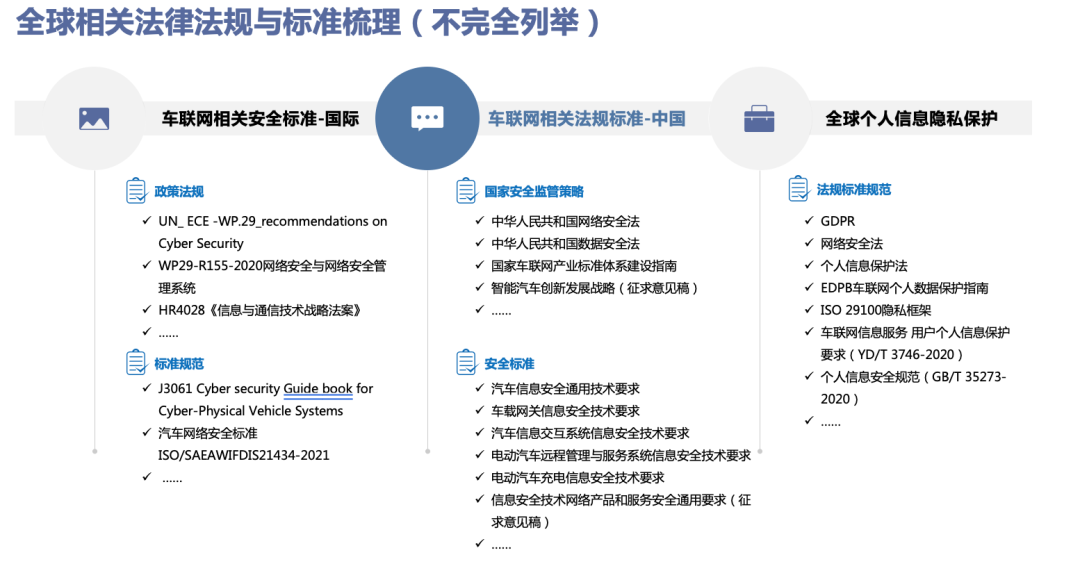Click 电动汽车充电信息安全技术要求 bullet
Viewport: 1080px width, 564px height.
tap(578, 478)
